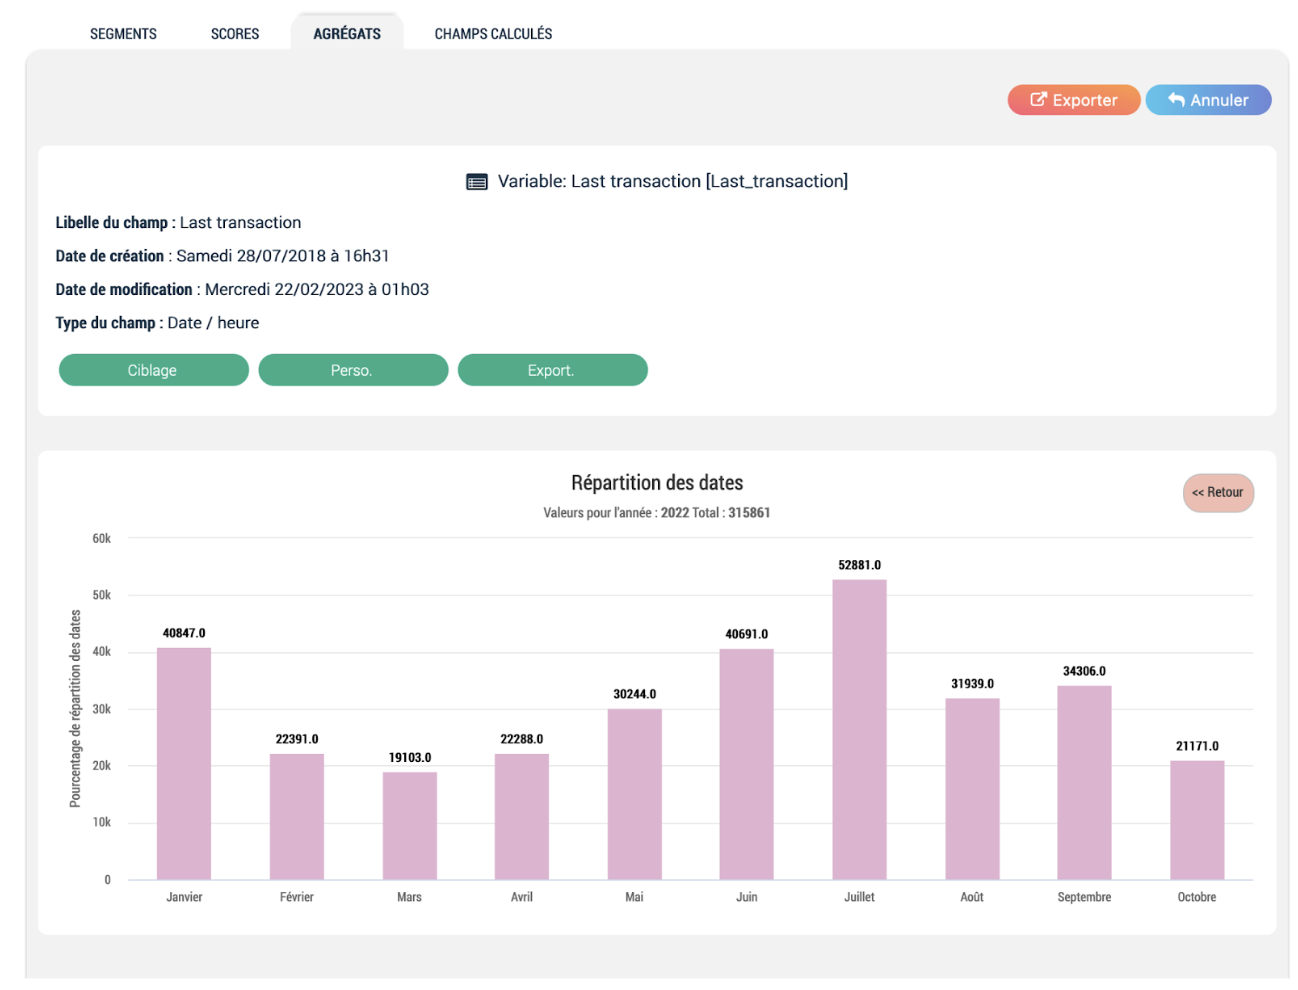Click the Mai bar in the chart

[635, 794]
